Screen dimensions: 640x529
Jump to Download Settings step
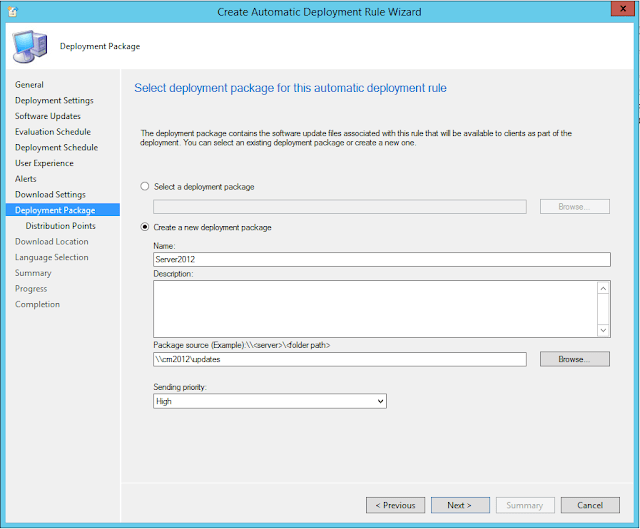(x=50, y=194)
